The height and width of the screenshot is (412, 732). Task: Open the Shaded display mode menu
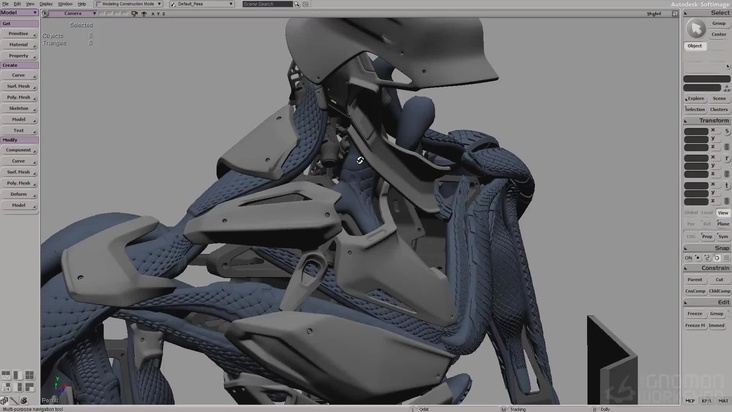(655, 14)
